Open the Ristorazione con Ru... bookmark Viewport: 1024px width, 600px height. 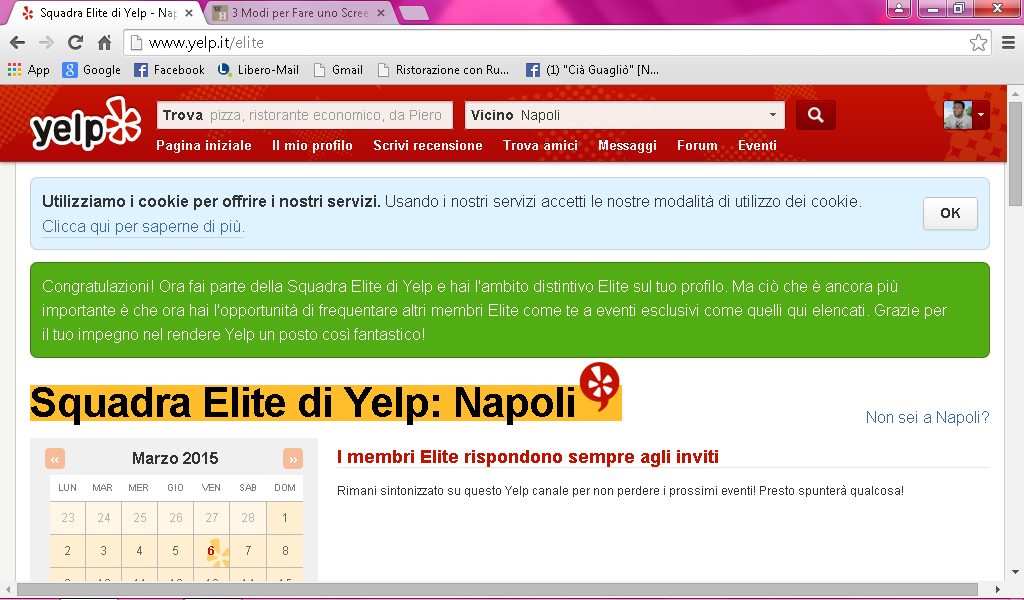pyautogui.click(x=443, y=70)
